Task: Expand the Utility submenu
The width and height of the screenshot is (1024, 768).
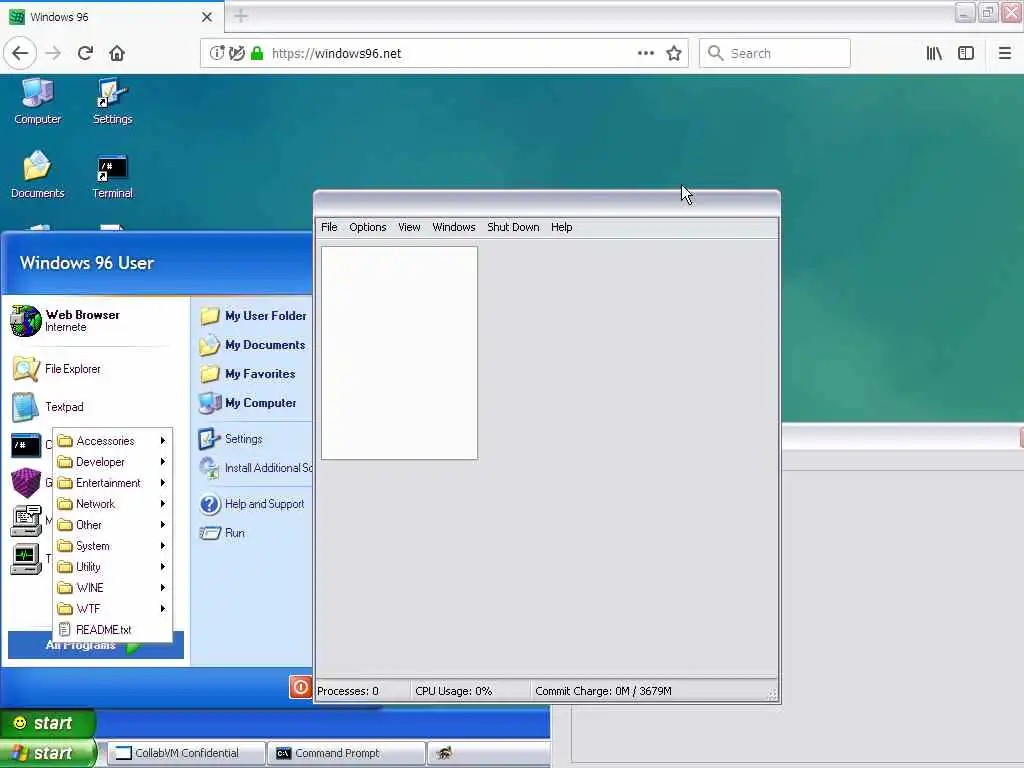Action: pos(112,566)
